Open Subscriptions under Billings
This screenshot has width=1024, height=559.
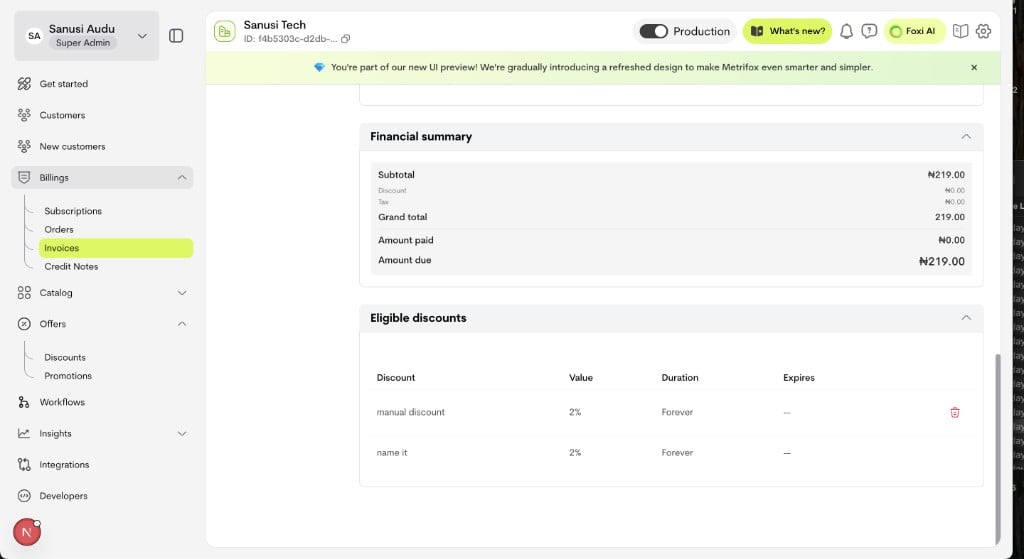tap(73, 211)
